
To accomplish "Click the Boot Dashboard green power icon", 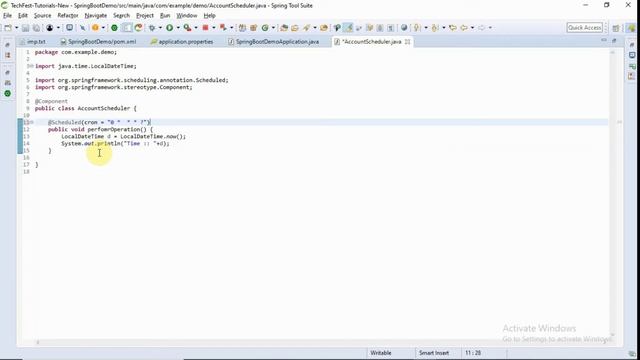I will point(114,28).
